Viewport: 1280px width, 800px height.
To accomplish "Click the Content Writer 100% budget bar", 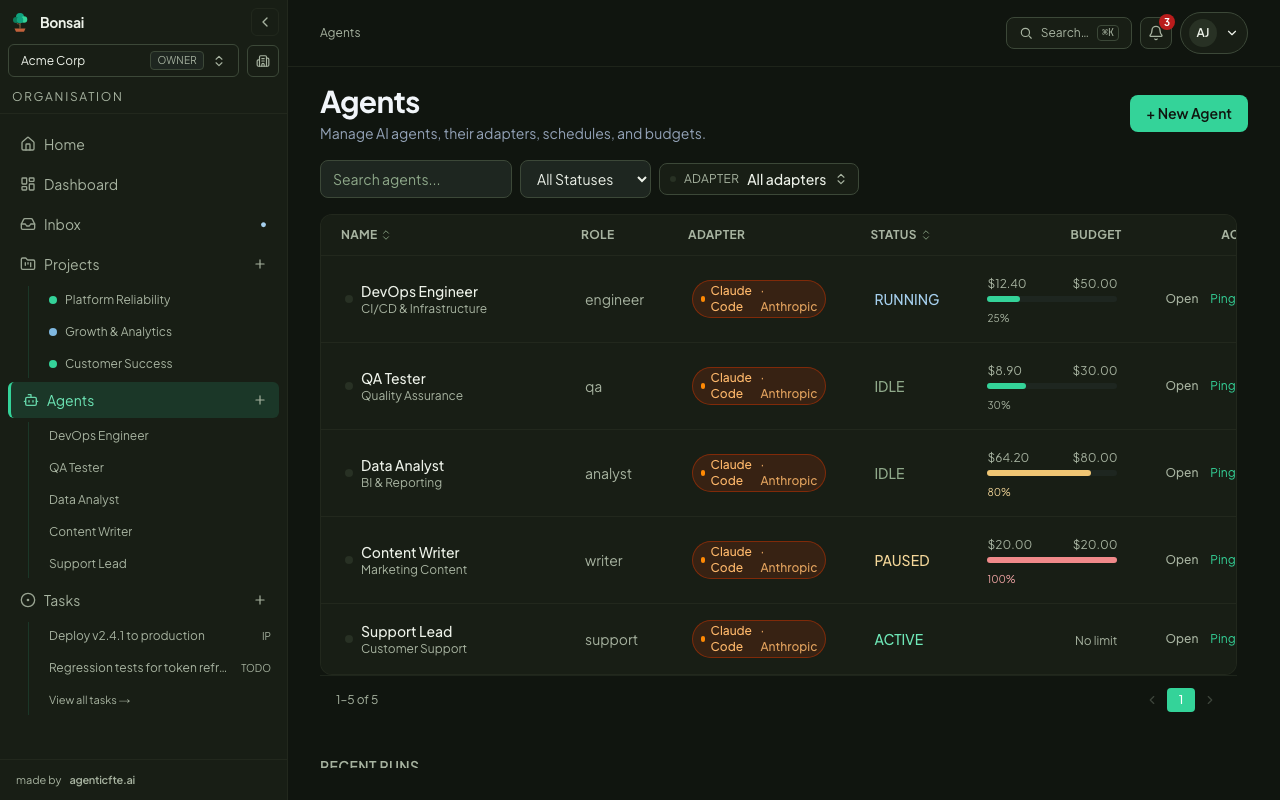I will click(x=1052, y=560).
